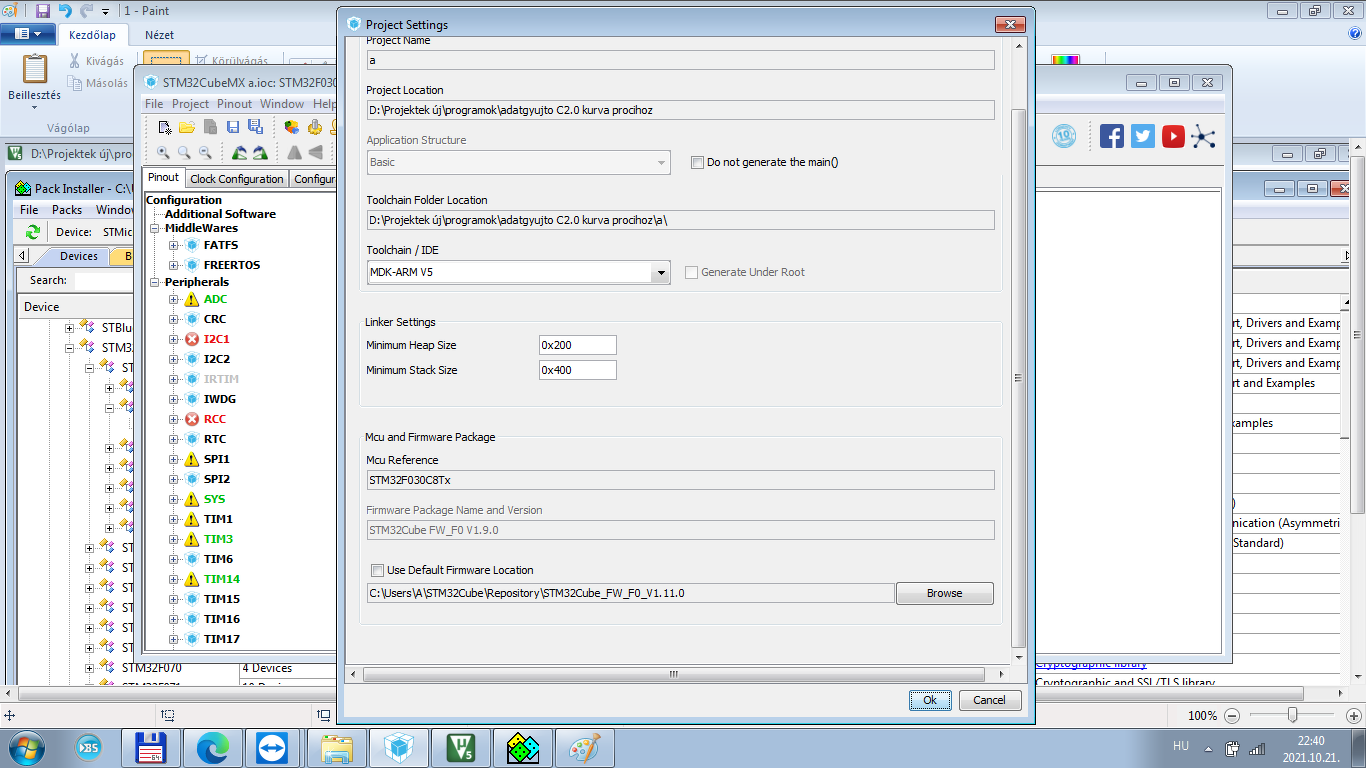Select the TIM3 peripheral in the tree
Image resolution: width=1366 pixels, height=768 pixels.
[x=218, y=539]
